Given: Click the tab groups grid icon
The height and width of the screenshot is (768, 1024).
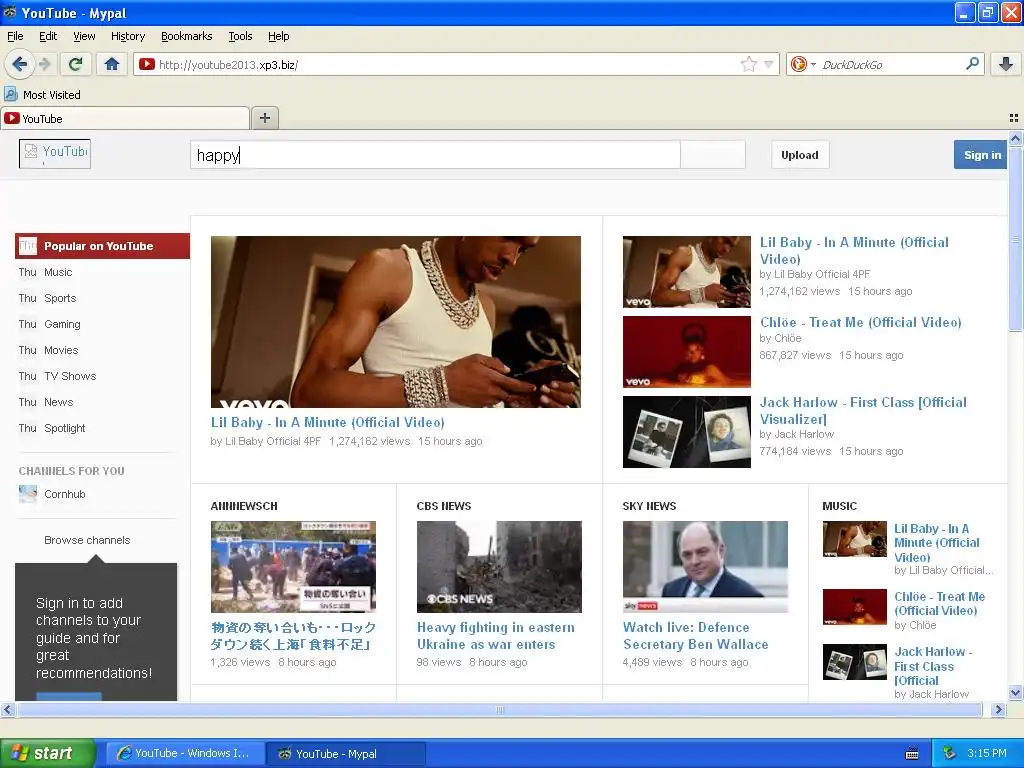Looking at the screenshot, I should tap(1014, 118).
